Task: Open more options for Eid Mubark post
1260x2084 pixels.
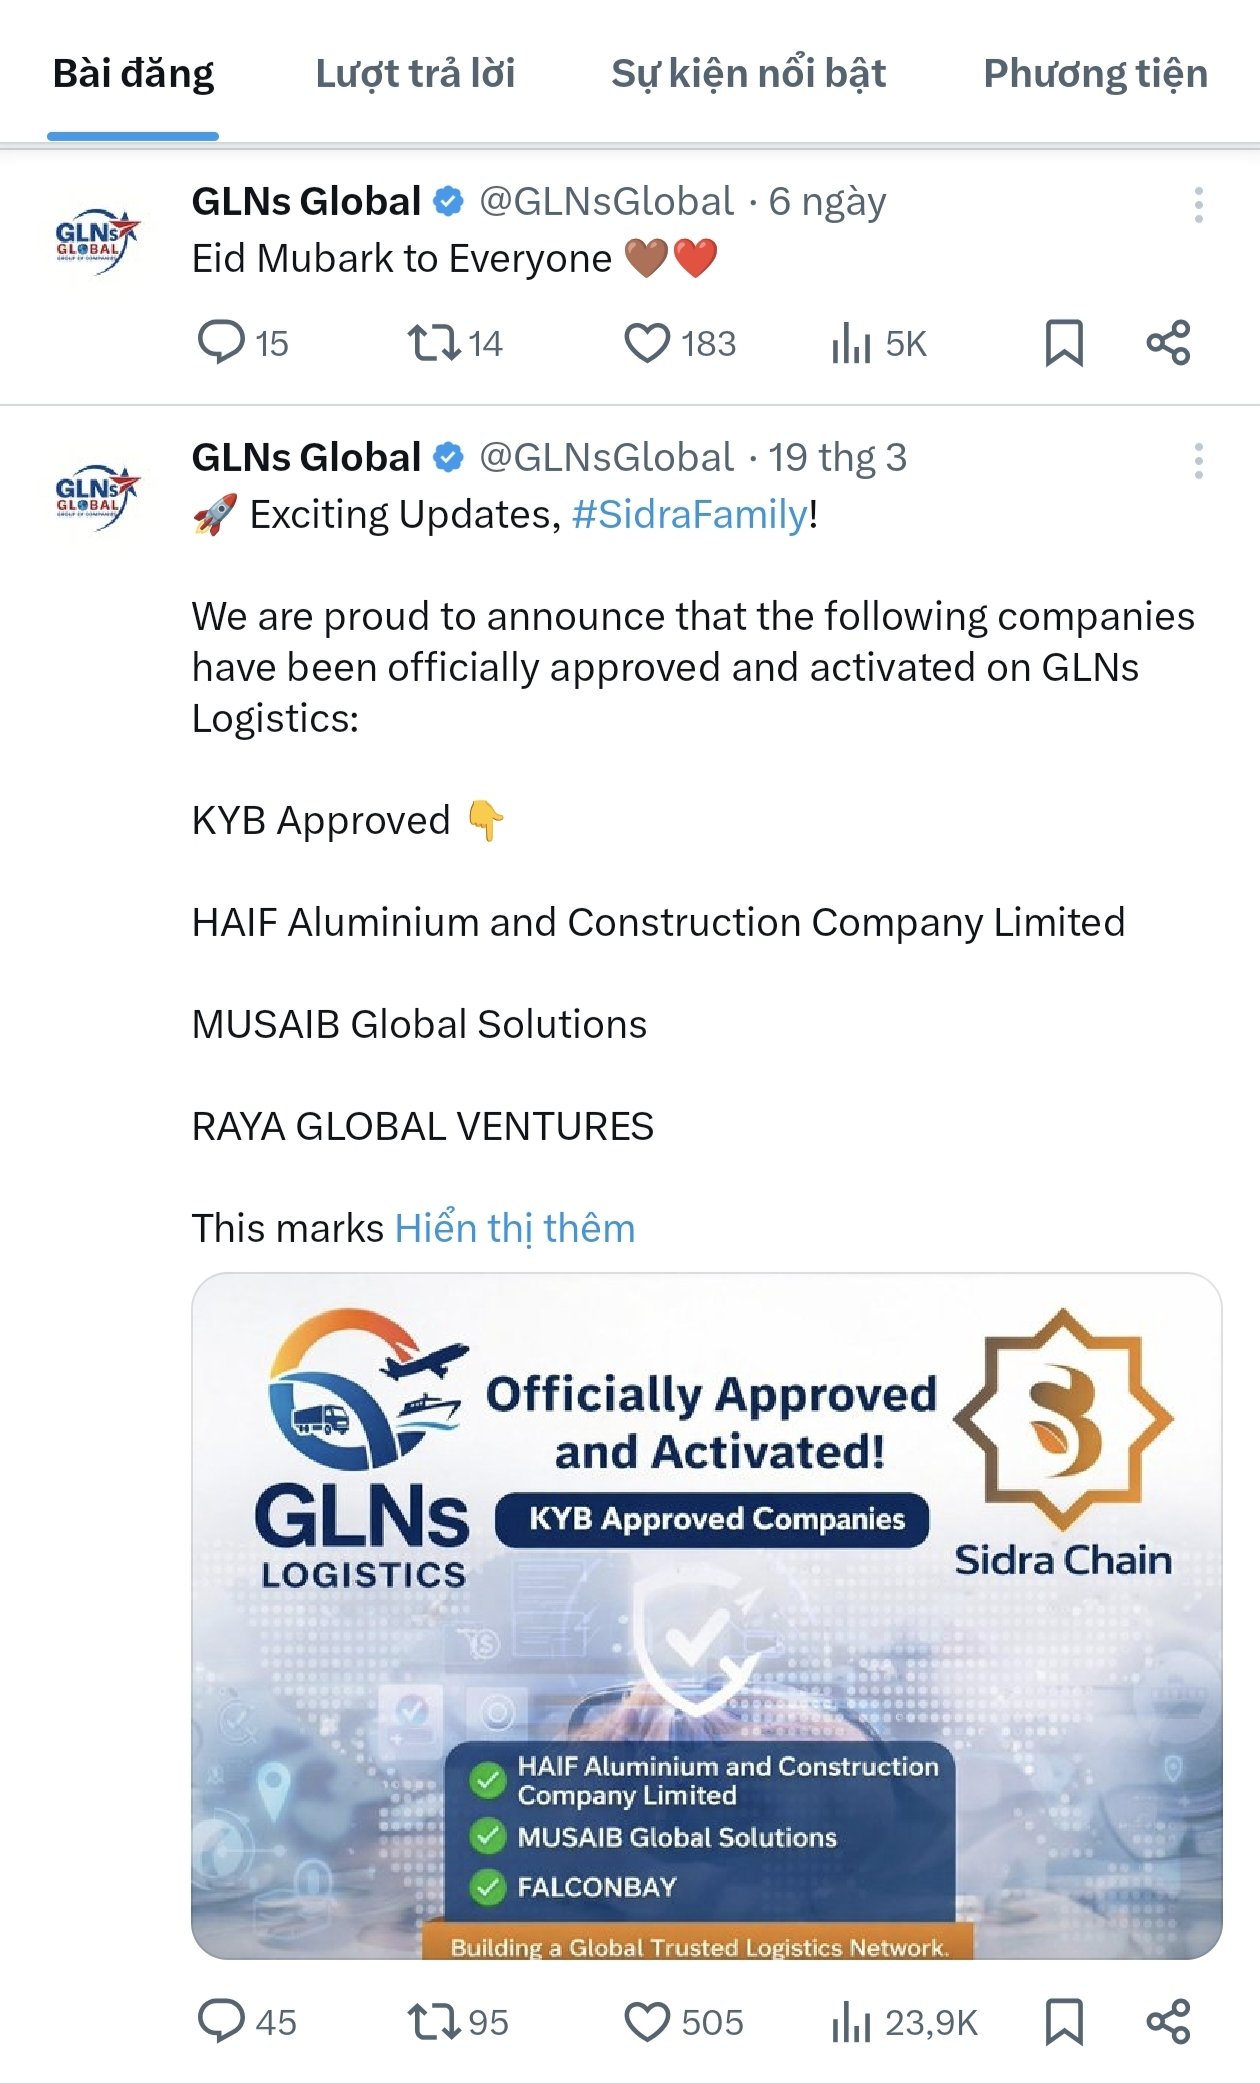Action: click(1198, 205)
